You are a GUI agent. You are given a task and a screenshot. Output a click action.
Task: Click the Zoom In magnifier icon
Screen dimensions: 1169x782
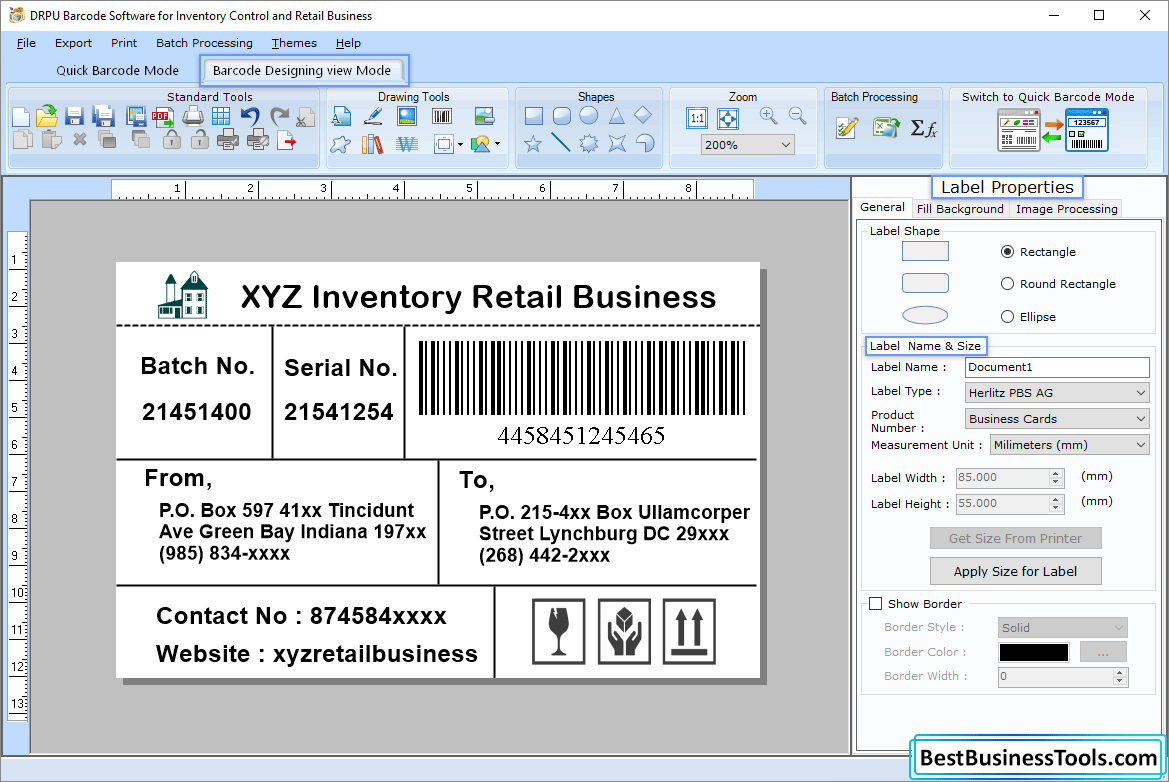[769, 116]
